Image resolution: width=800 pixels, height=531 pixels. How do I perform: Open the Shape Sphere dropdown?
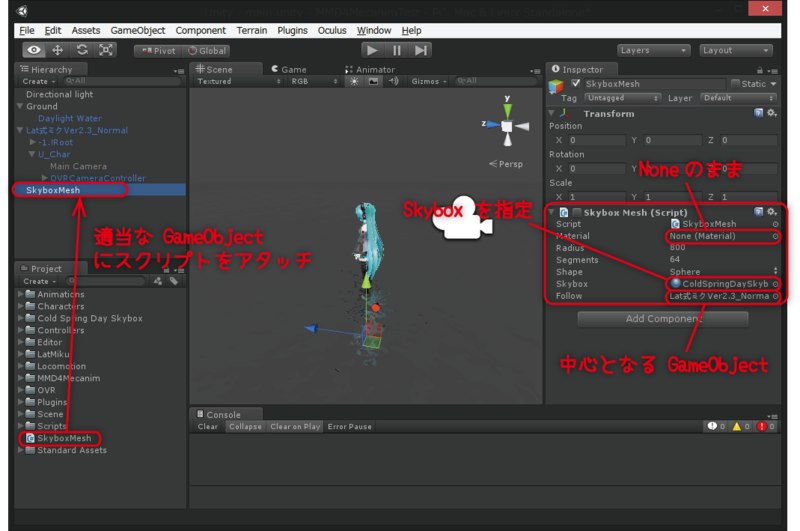(723, 272)
